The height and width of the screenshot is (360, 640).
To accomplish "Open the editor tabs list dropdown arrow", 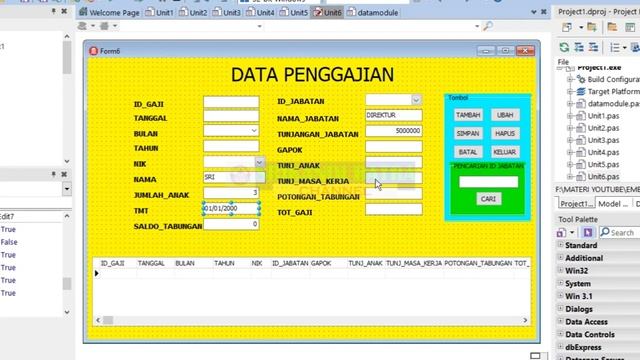I will (x=534, y=12).
